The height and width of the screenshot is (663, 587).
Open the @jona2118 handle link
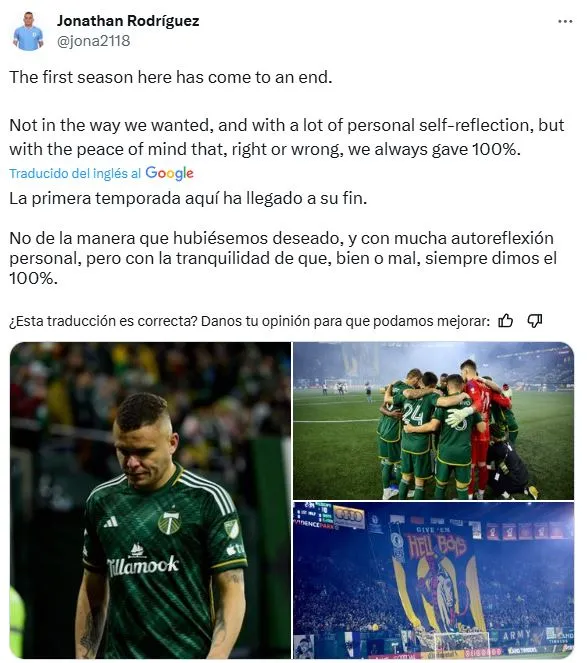[93, 41]
